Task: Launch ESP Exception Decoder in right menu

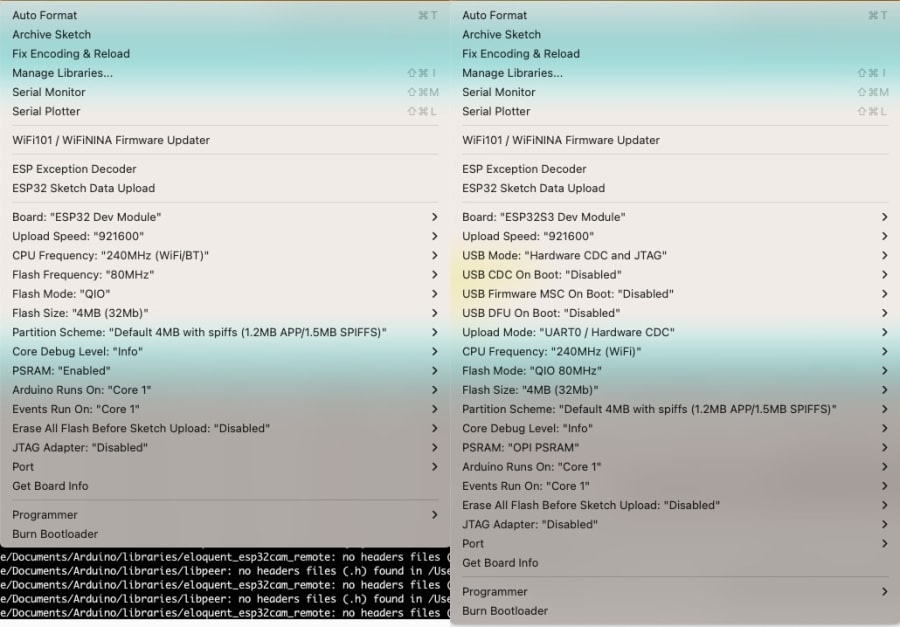Action: 675,169
